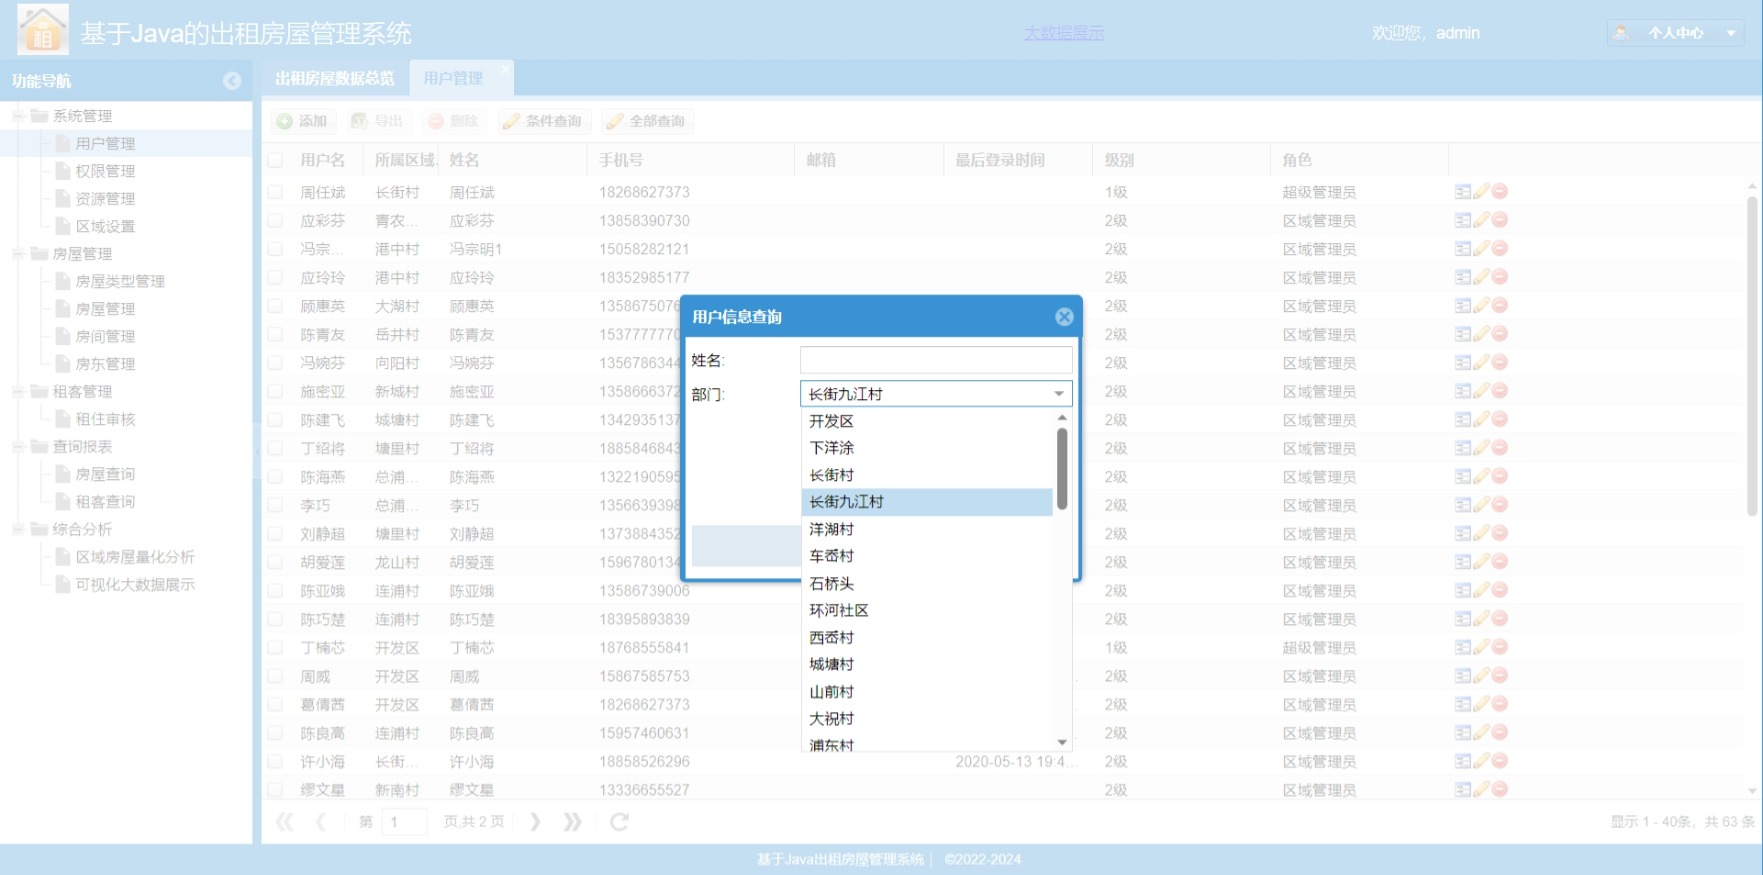Go to previous page arrow
1763x875 pixels.
[320, 822]
